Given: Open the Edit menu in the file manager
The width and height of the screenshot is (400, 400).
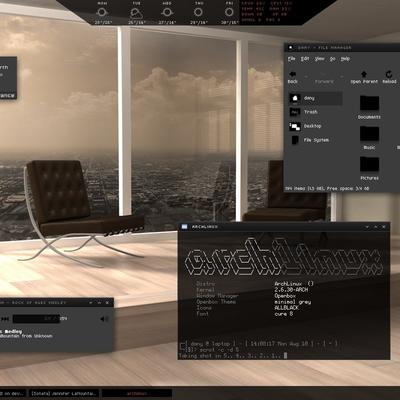Looking at the screenshot, I should coord(305,59).
